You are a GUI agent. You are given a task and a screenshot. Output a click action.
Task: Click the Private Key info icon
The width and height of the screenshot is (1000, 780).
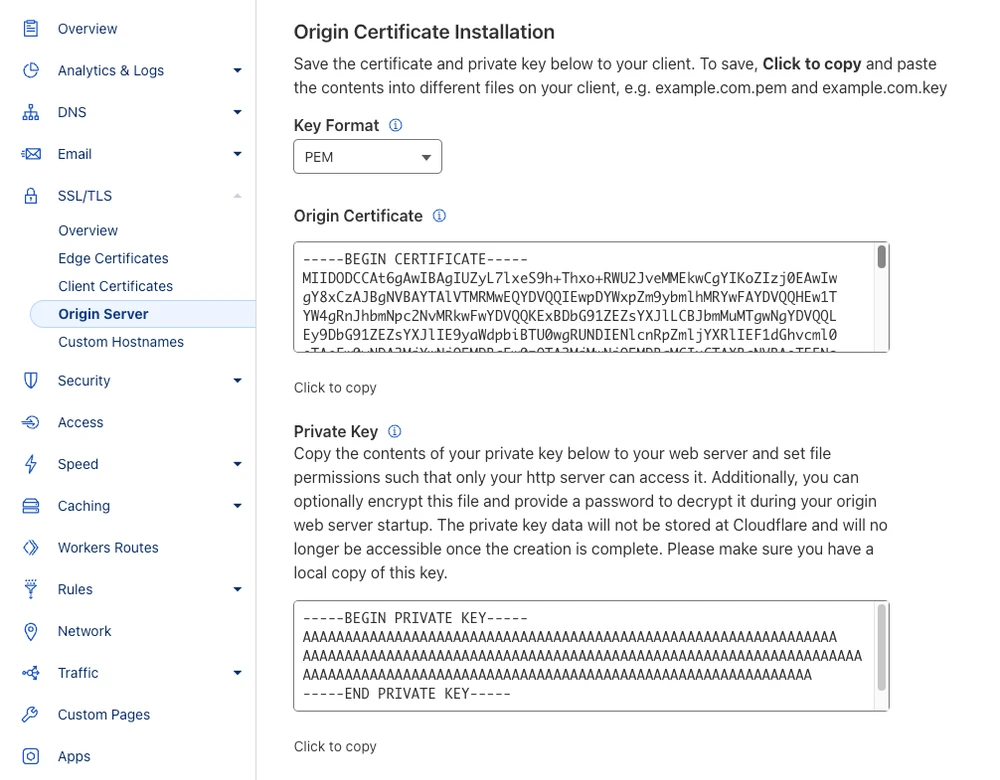394,432
